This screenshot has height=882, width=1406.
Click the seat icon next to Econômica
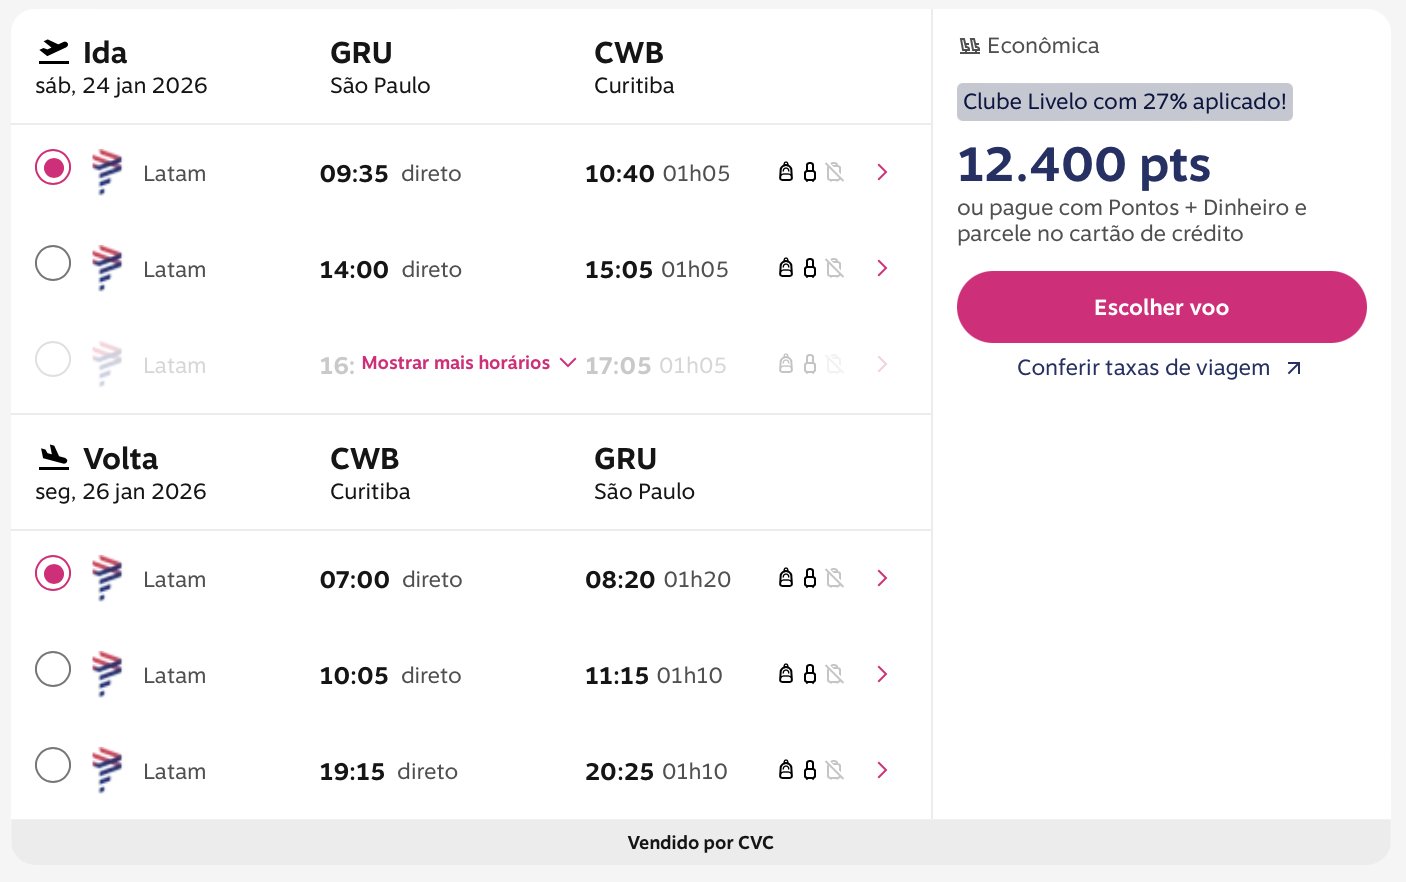[x=969, y=46]
